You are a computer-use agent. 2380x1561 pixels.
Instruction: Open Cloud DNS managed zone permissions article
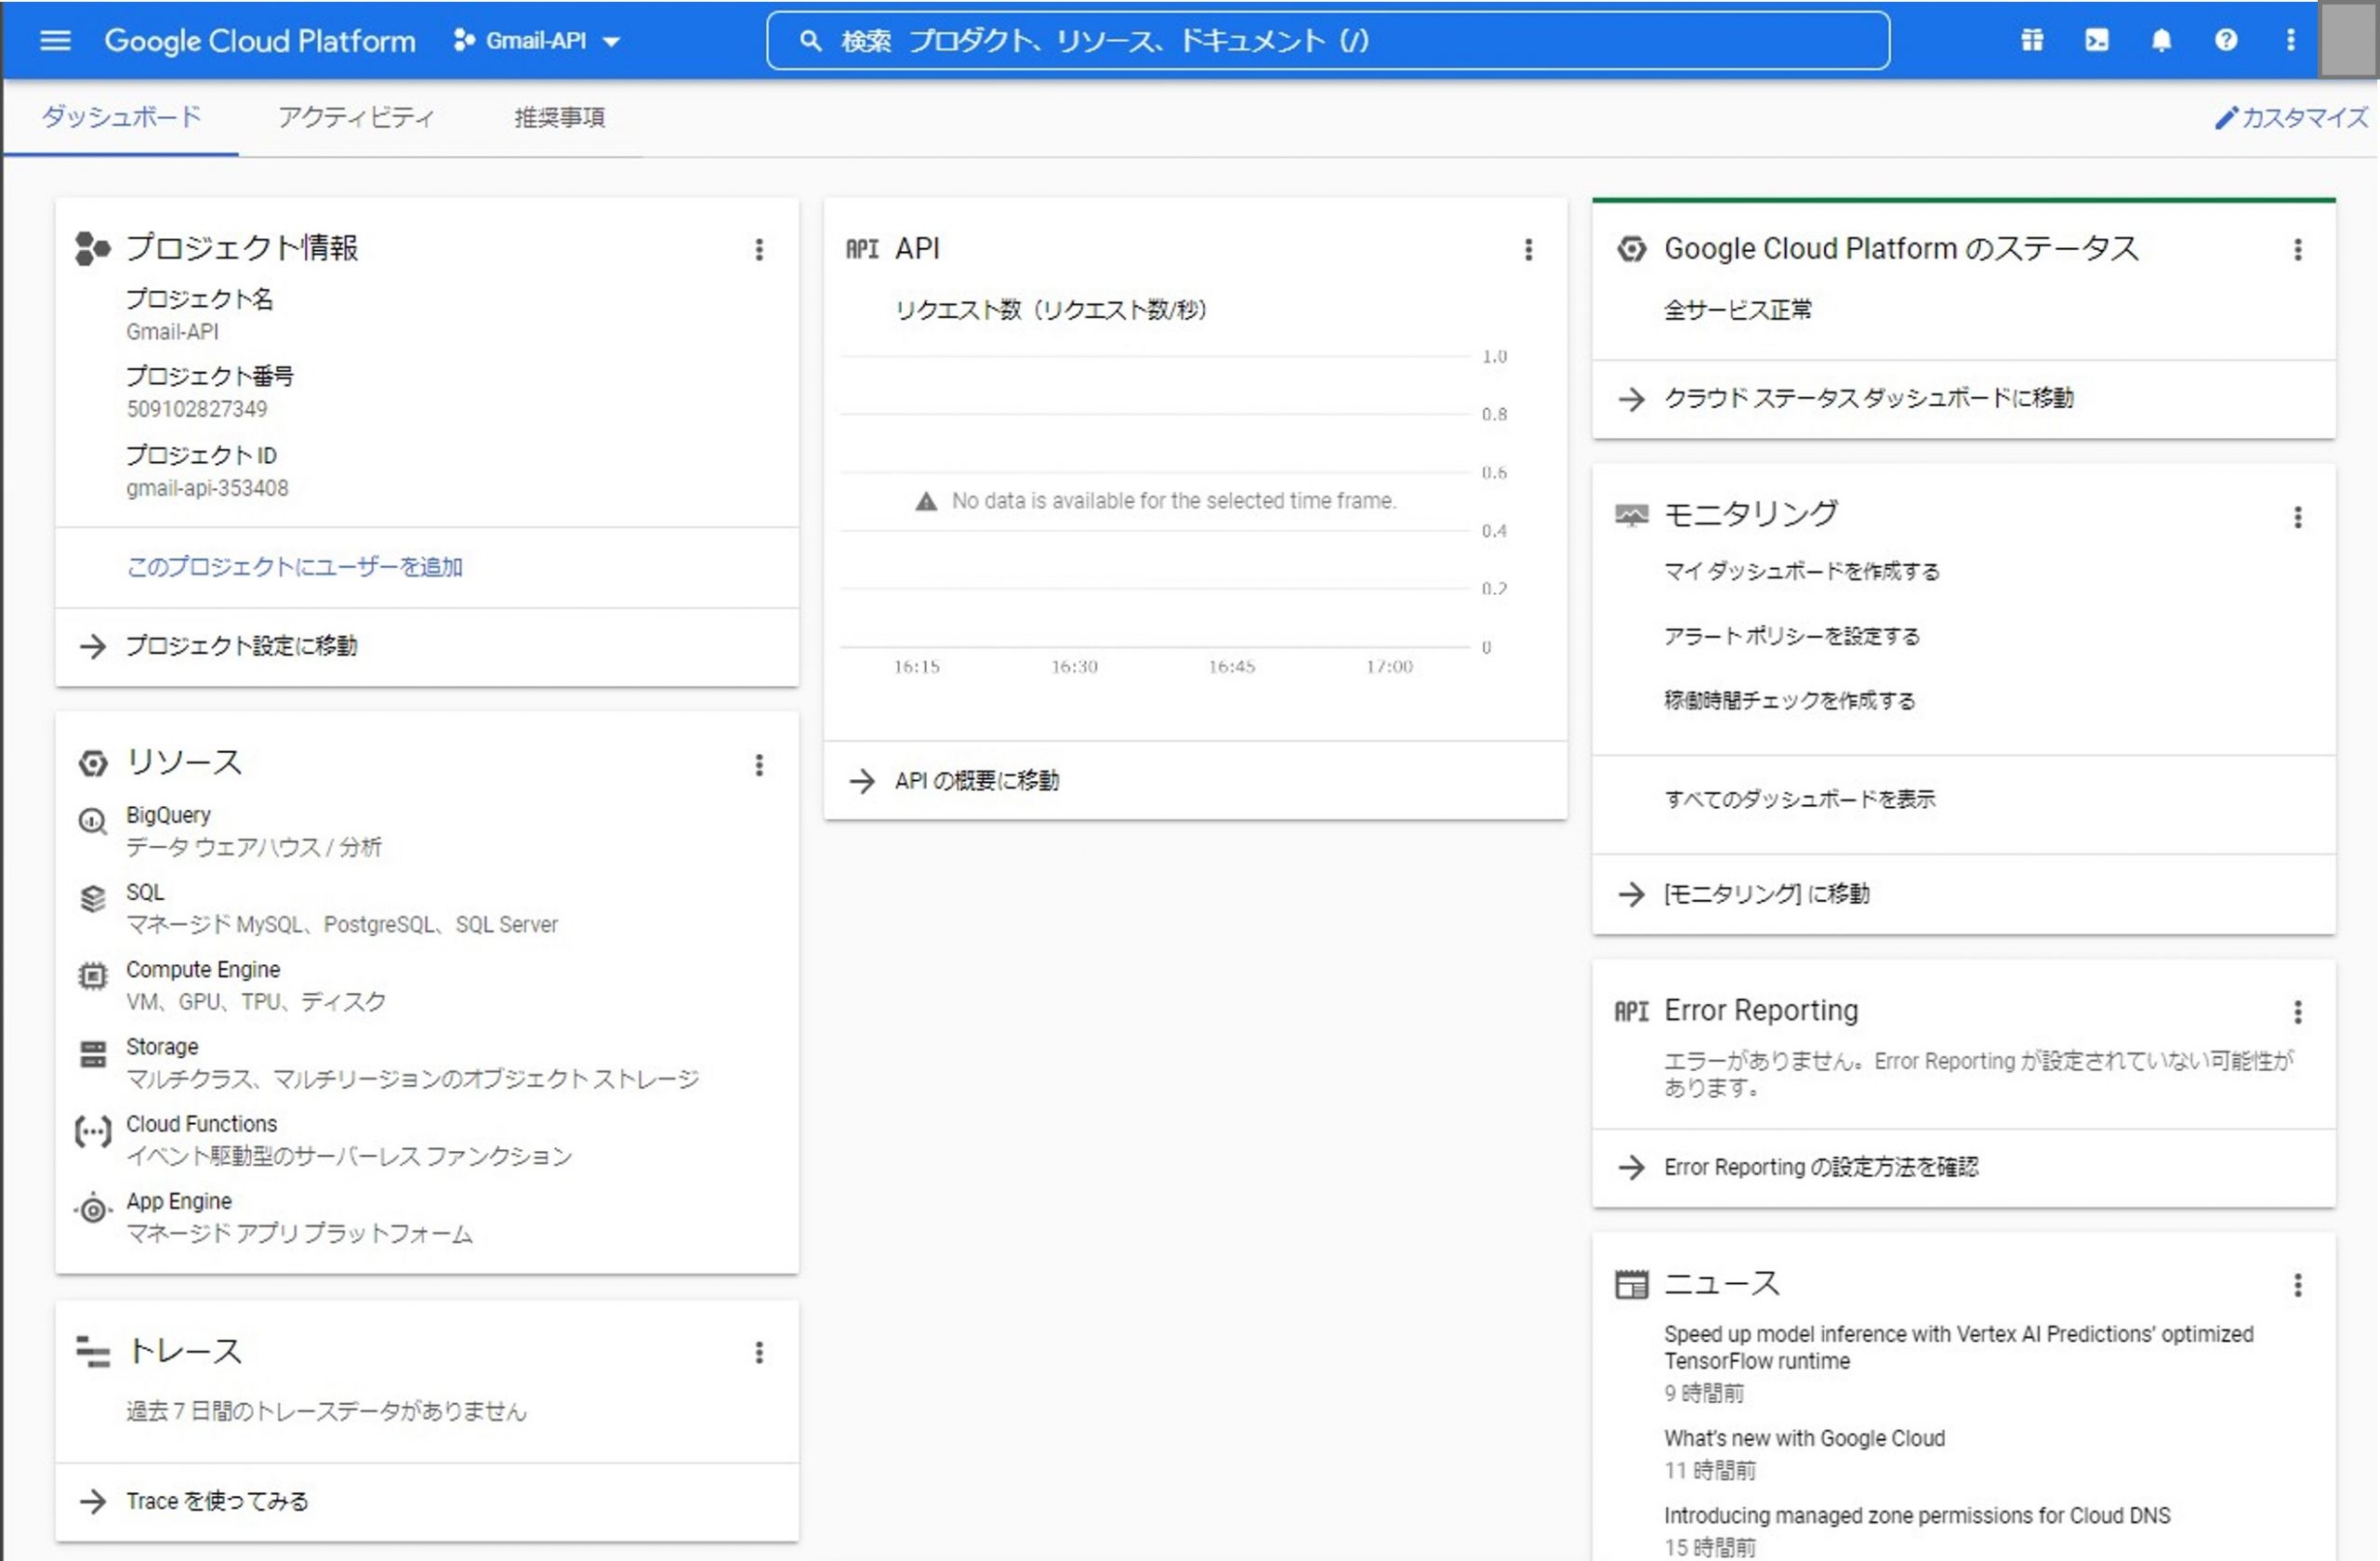(x=1917, y=1516)
